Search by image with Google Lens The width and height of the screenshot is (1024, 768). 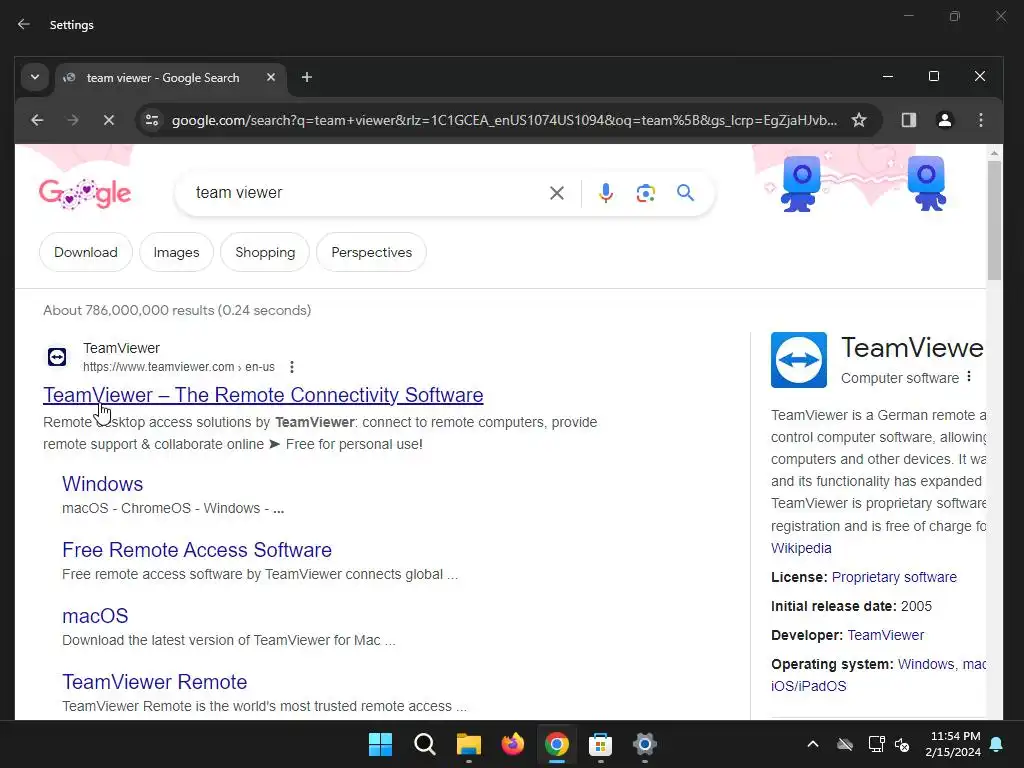coord(645,193)
